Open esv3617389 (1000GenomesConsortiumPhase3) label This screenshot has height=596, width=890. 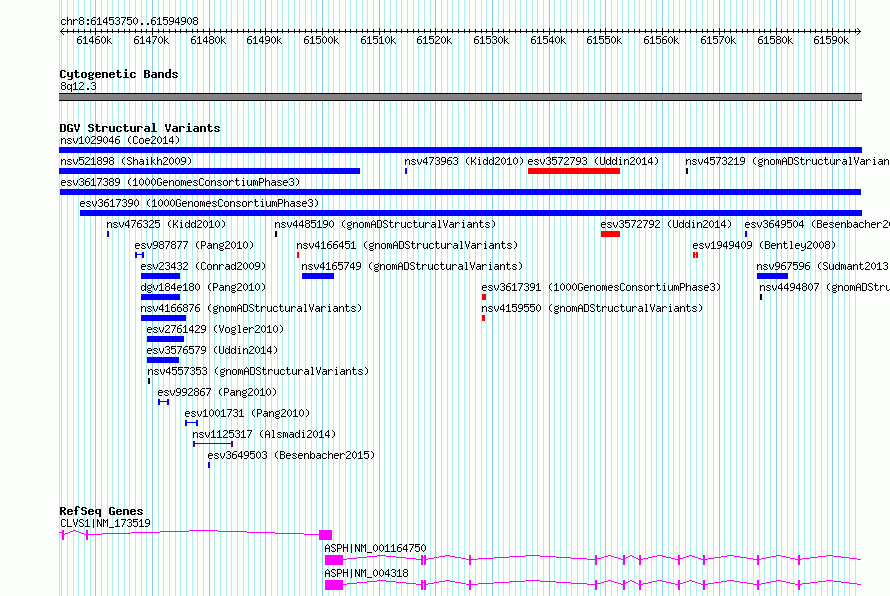click(180, 182)
